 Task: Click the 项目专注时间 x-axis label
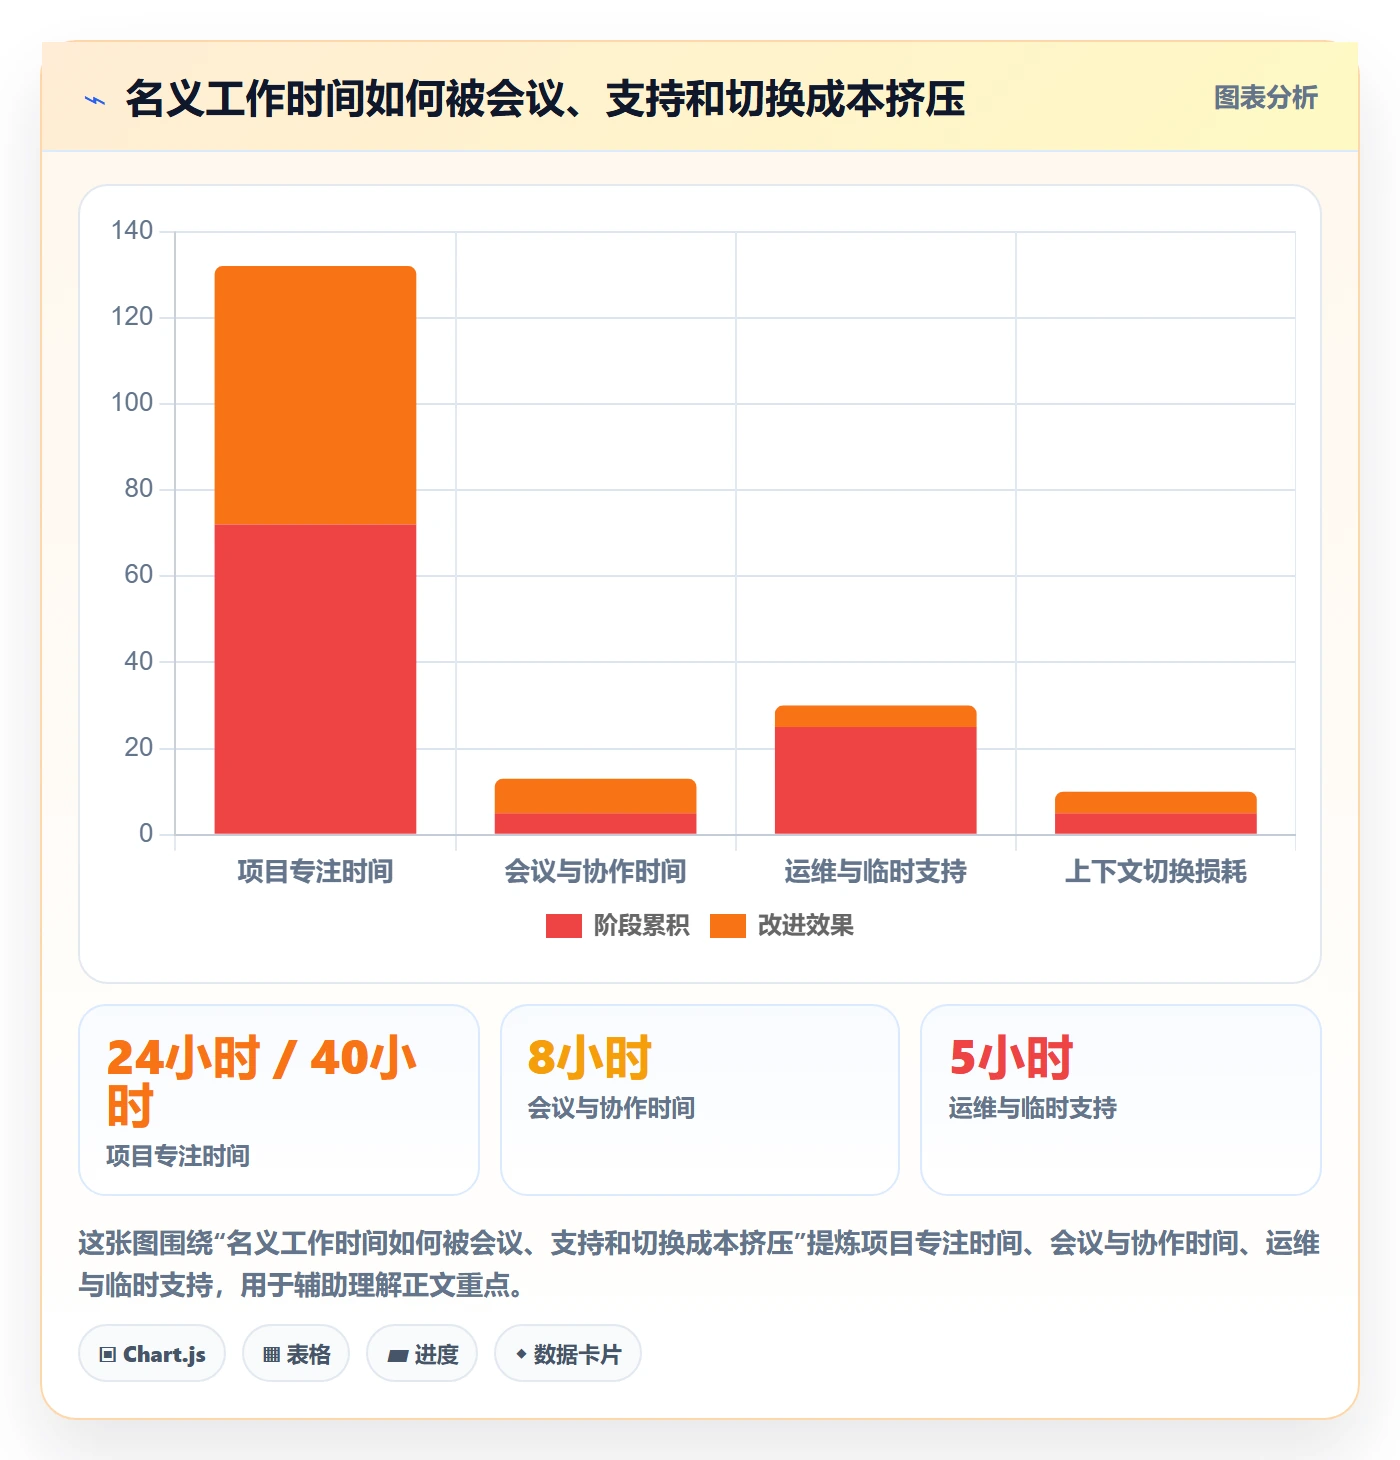tap(315, 872)
